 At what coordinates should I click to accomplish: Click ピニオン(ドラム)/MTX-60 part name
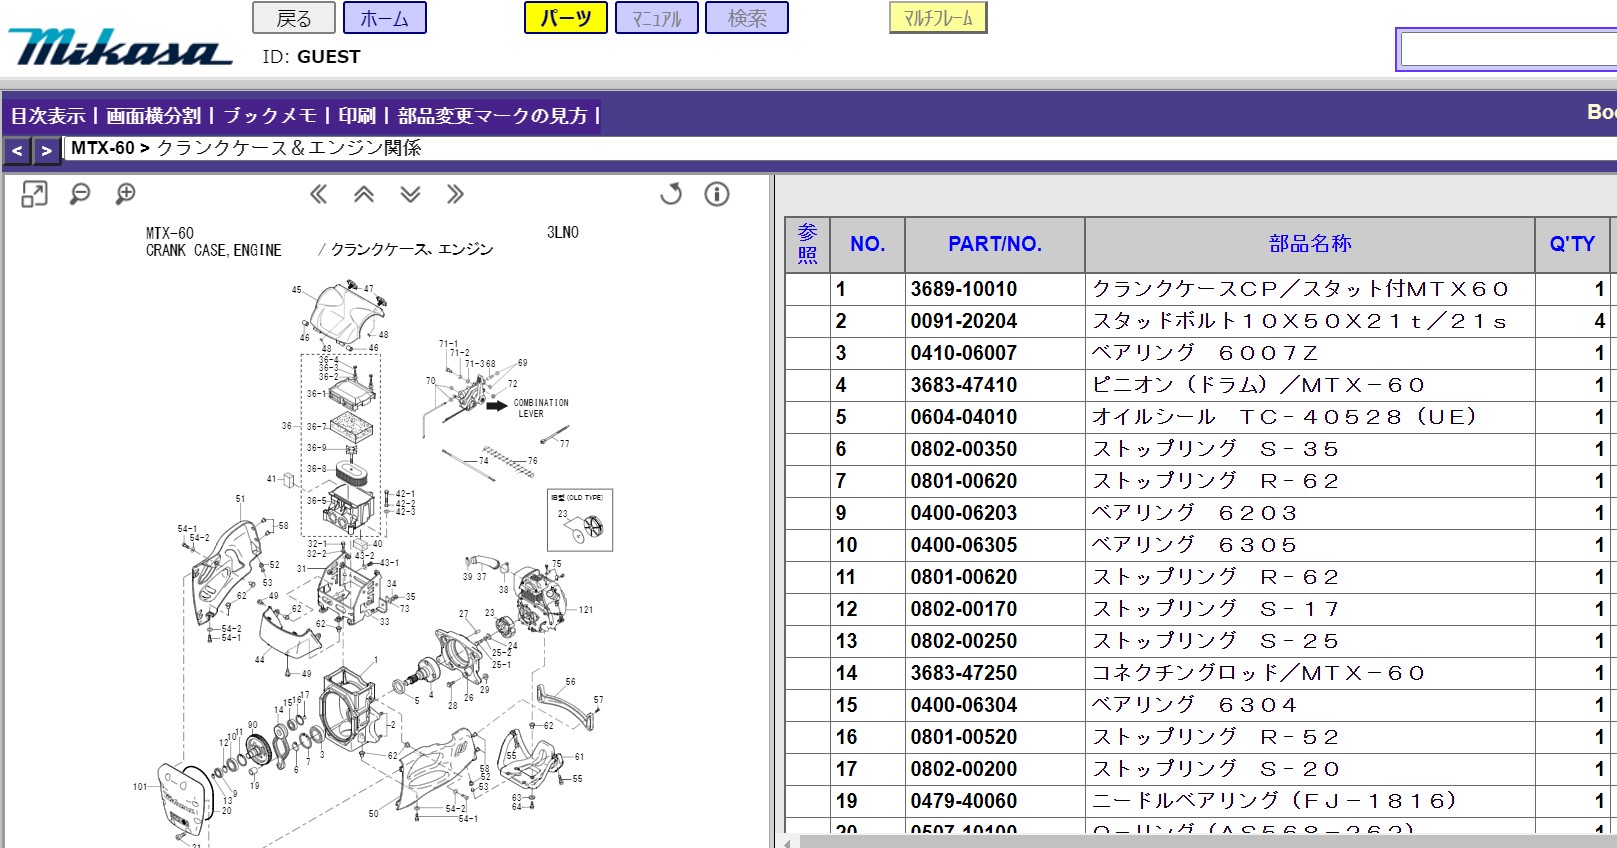pos(1259,385)
